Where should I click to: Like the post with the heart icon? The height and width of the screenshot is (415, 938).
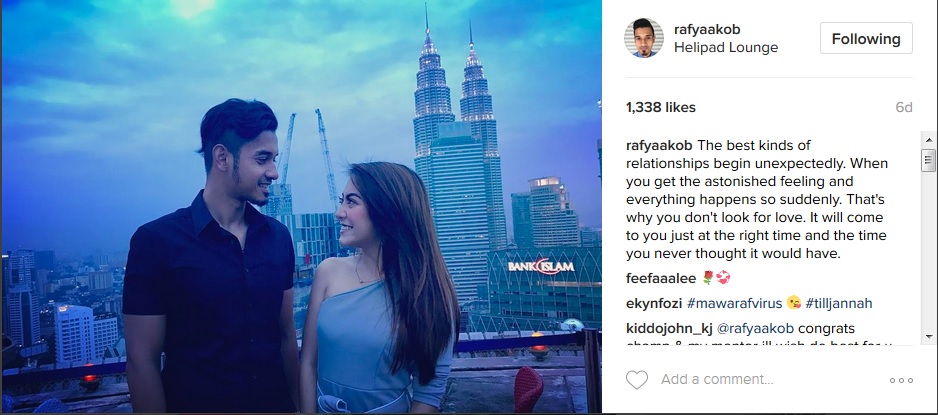[636, 380]
